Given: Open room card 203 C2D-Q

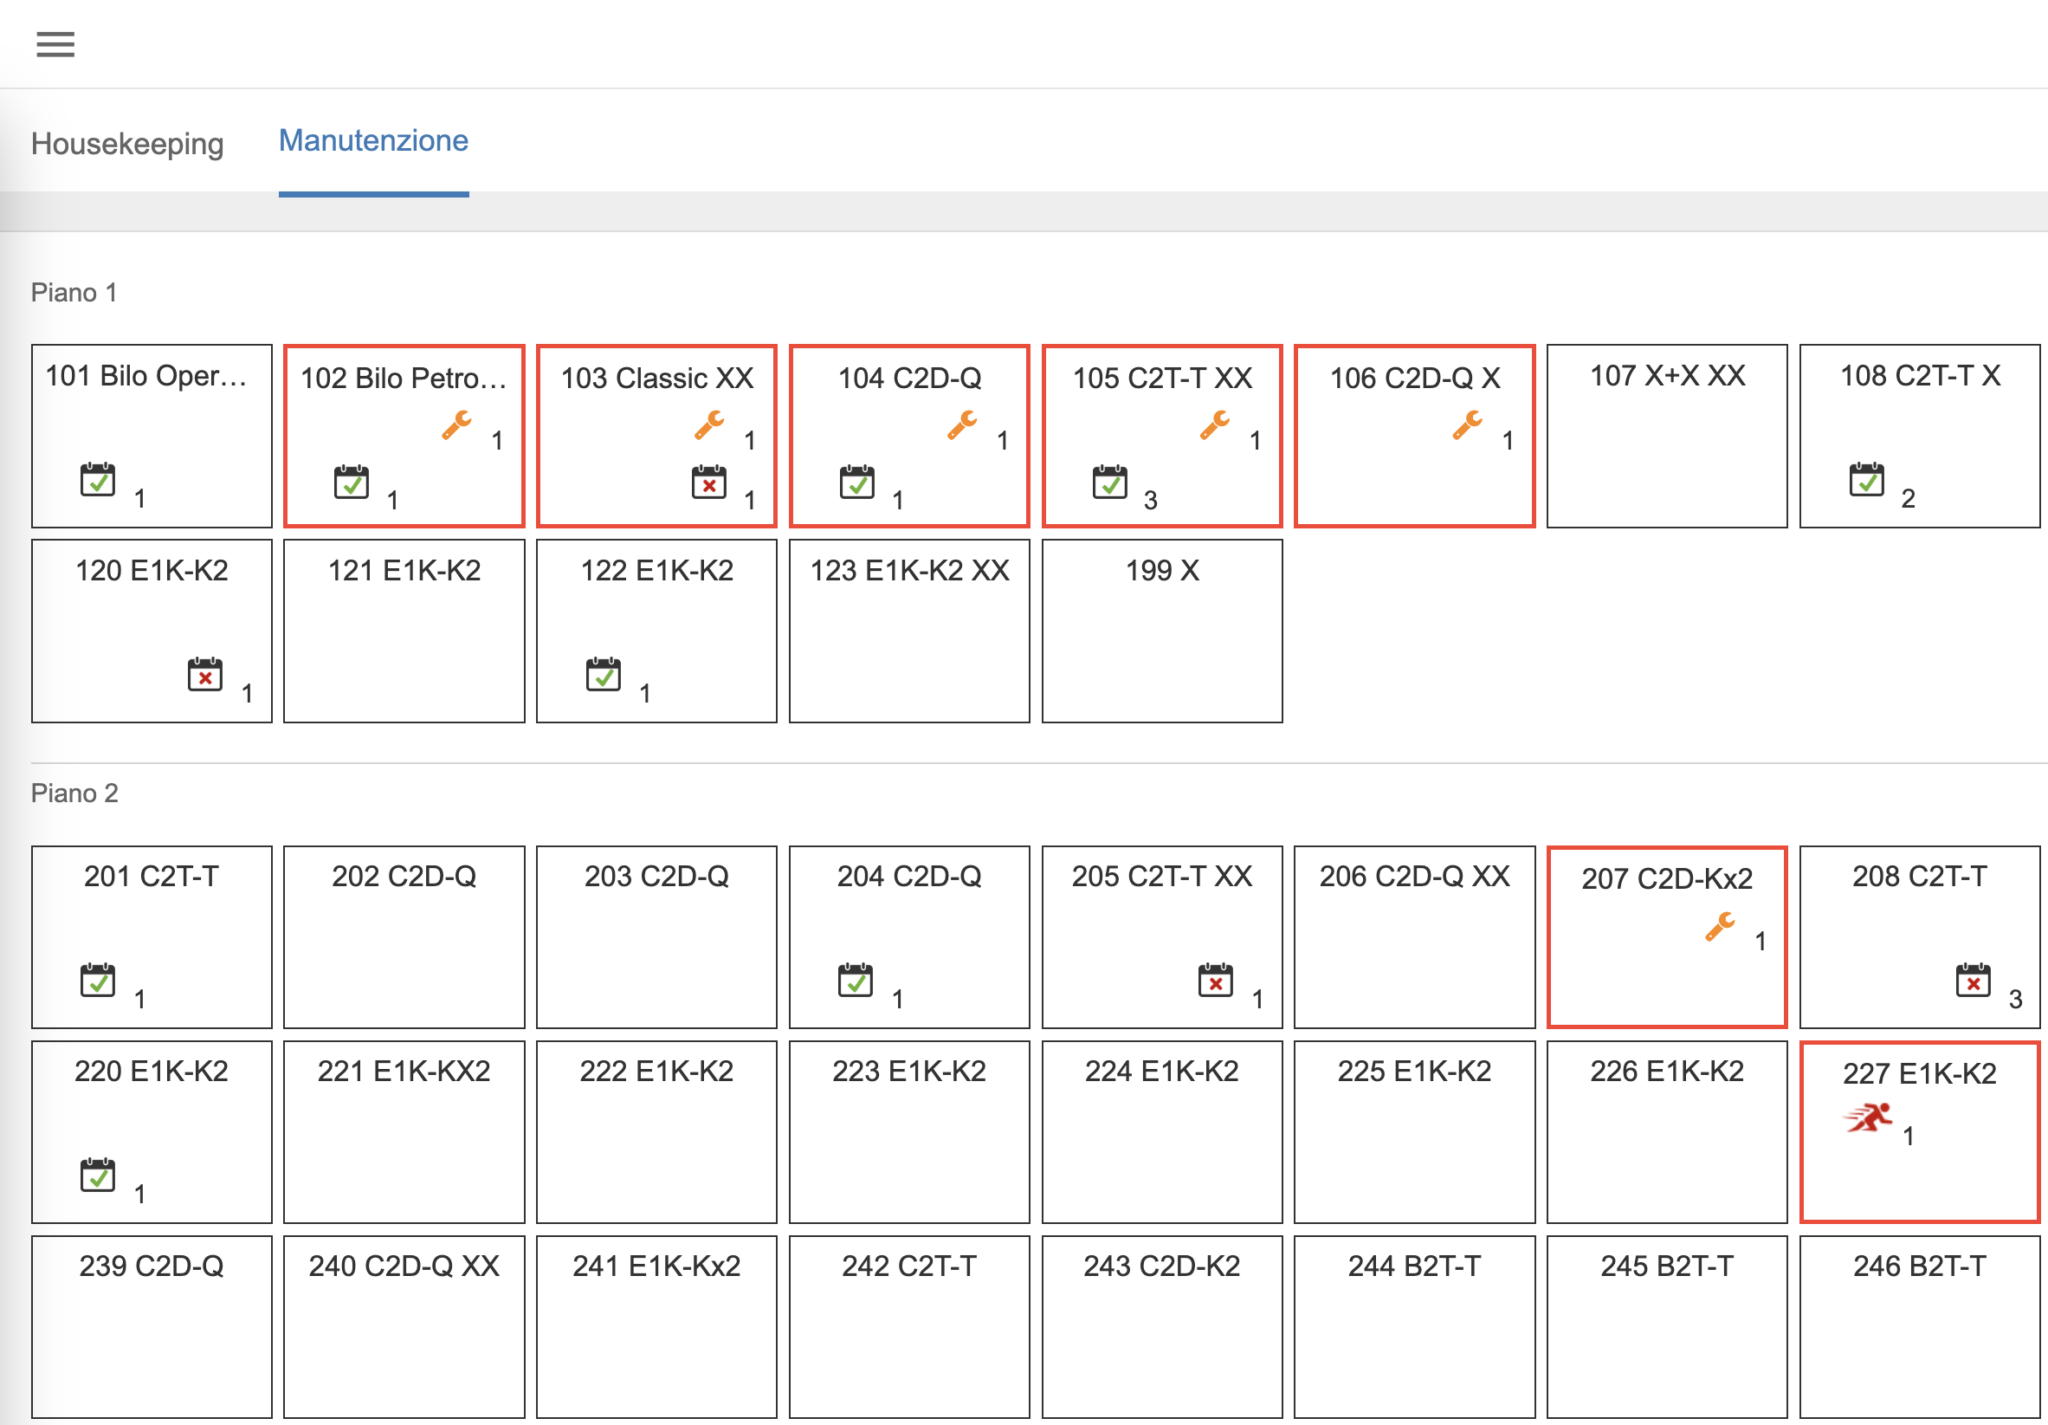Looking at the screenshot, I should pos(657,937).
